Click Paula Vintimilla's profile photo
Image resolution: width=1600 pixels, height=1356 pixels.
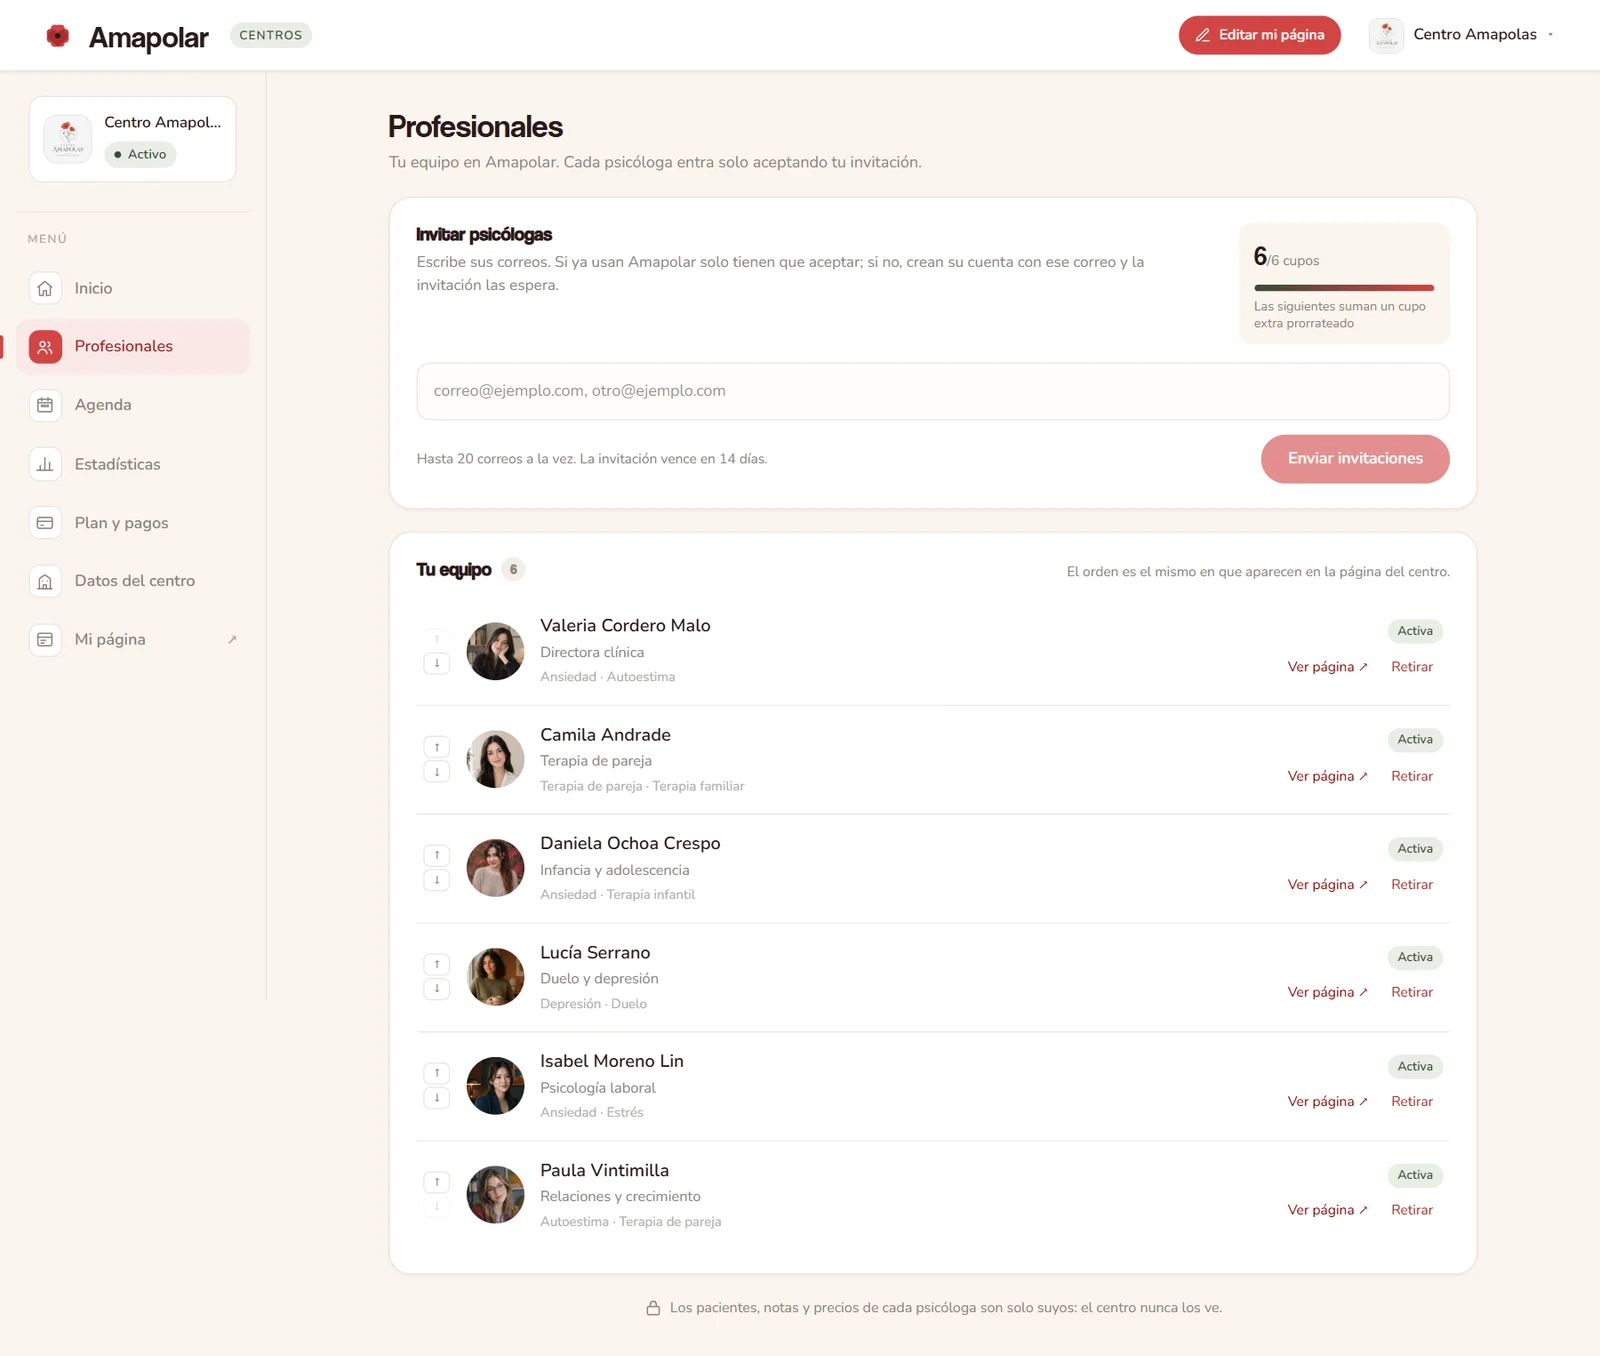click(x=496, y=1195)
